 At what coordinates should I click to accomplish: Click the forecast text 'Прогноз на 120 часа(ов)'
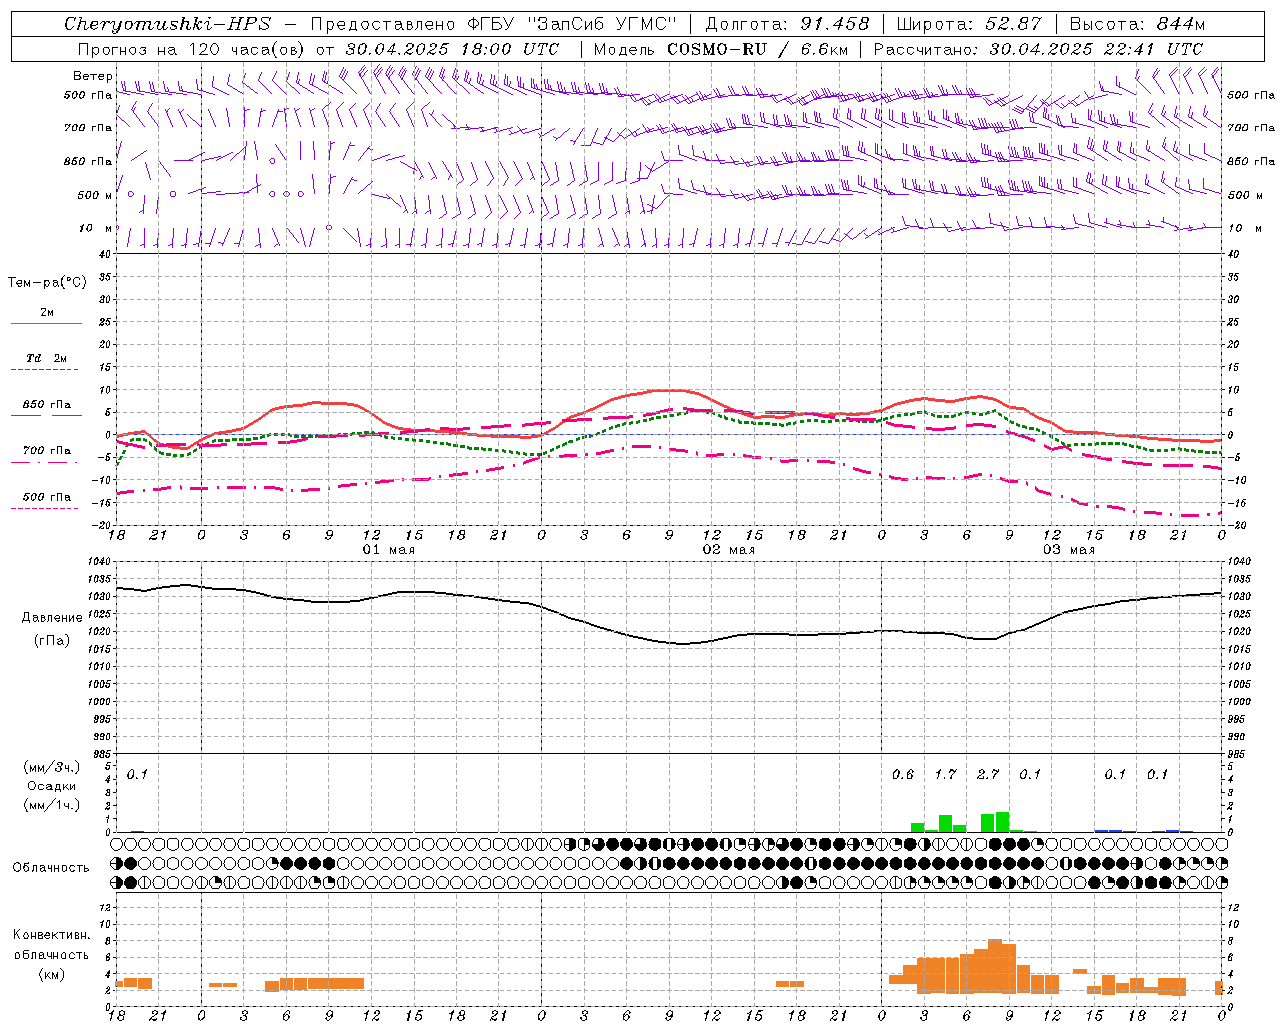(x=192, y=49)
